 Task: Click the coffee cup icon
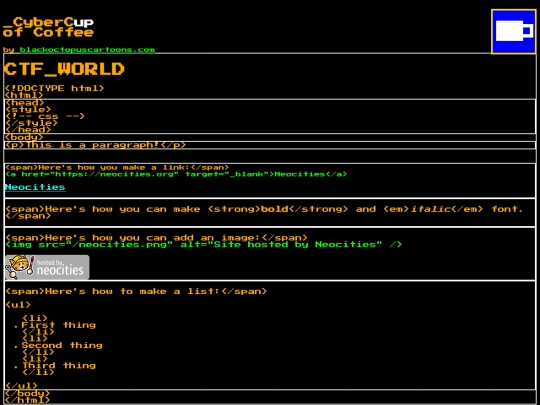513,31
